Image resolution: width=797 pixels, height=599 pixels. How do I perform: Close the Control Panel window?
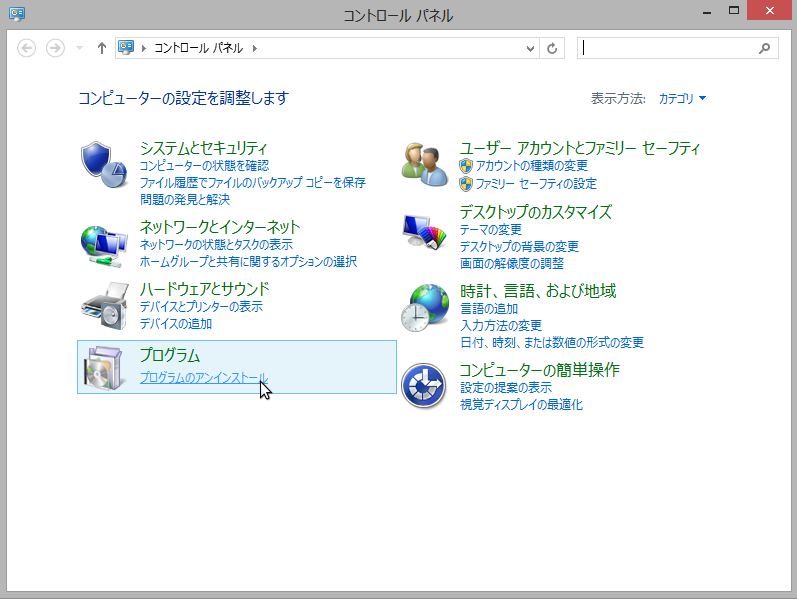pyautogui.click(x=770, y=11)
